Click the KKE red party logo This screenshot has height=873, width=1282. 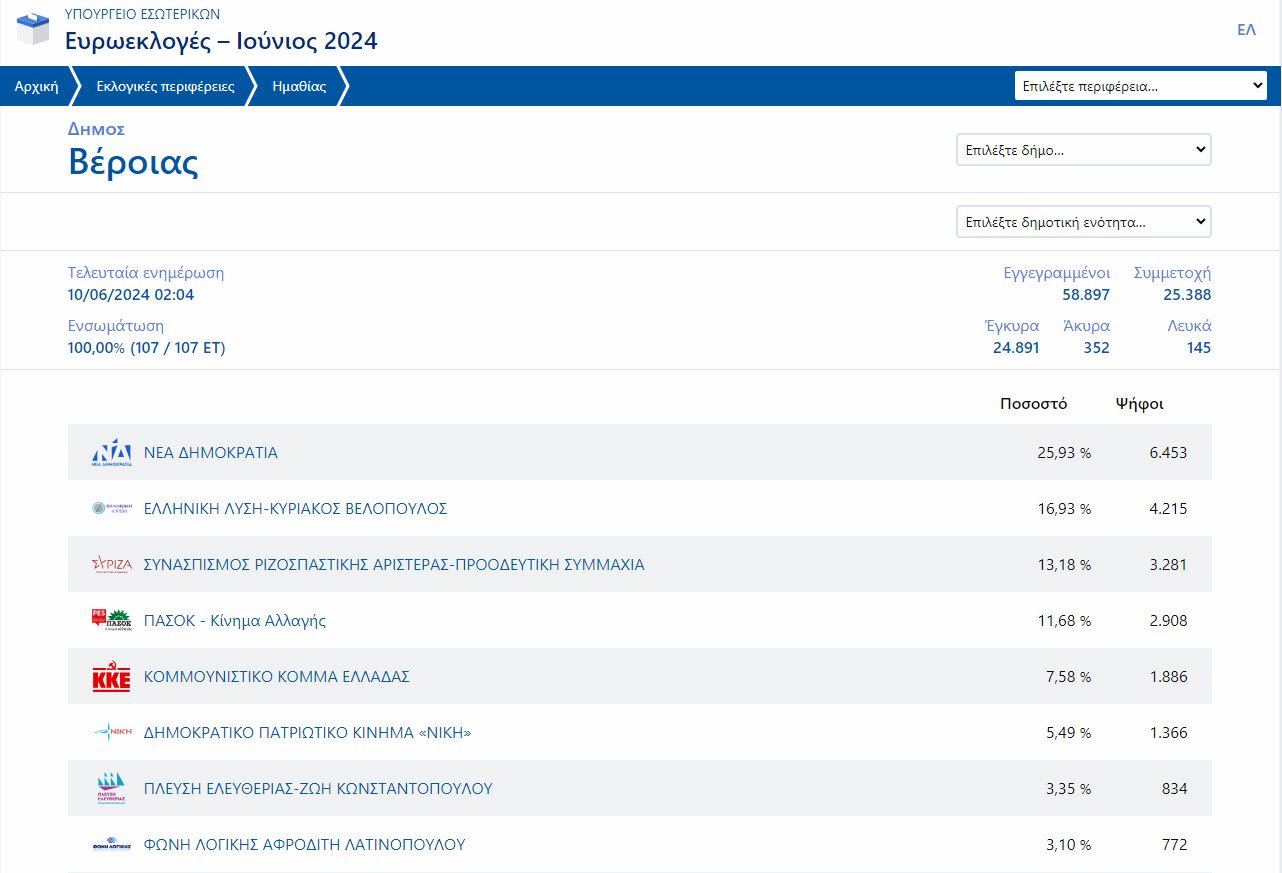click(x=111, y=677)
